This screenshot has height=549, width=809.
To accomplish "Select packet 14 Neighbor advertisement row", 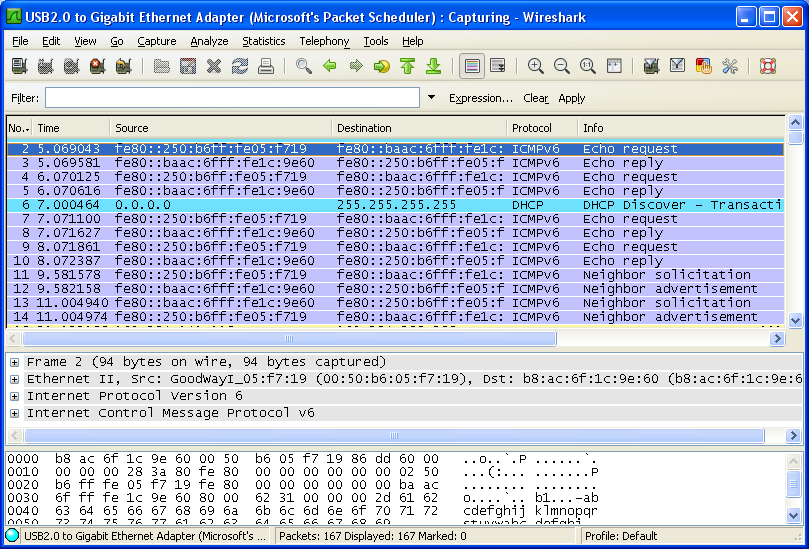I will (395, 317).
